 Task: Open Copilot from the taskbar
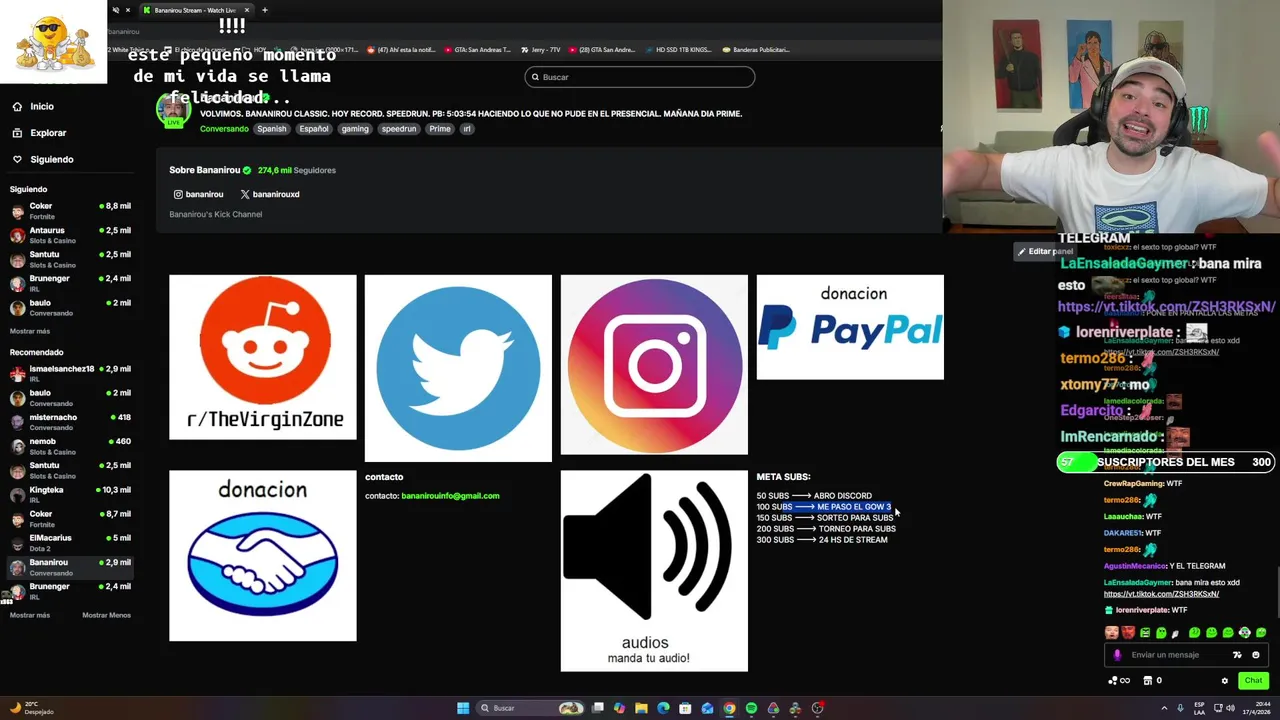tap(619, 708)
